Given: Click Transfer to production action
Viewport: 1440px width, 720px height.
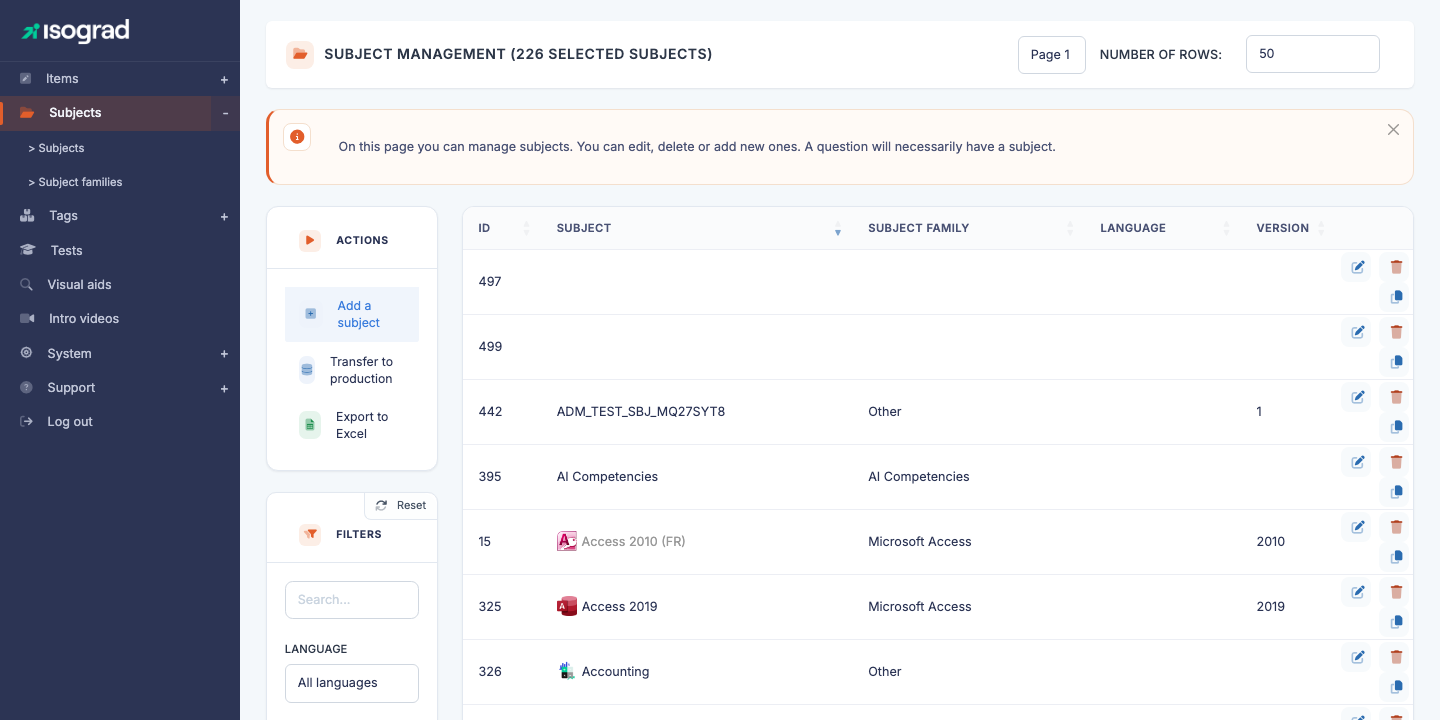Looking at the screenshot, I should coord(352,370).
